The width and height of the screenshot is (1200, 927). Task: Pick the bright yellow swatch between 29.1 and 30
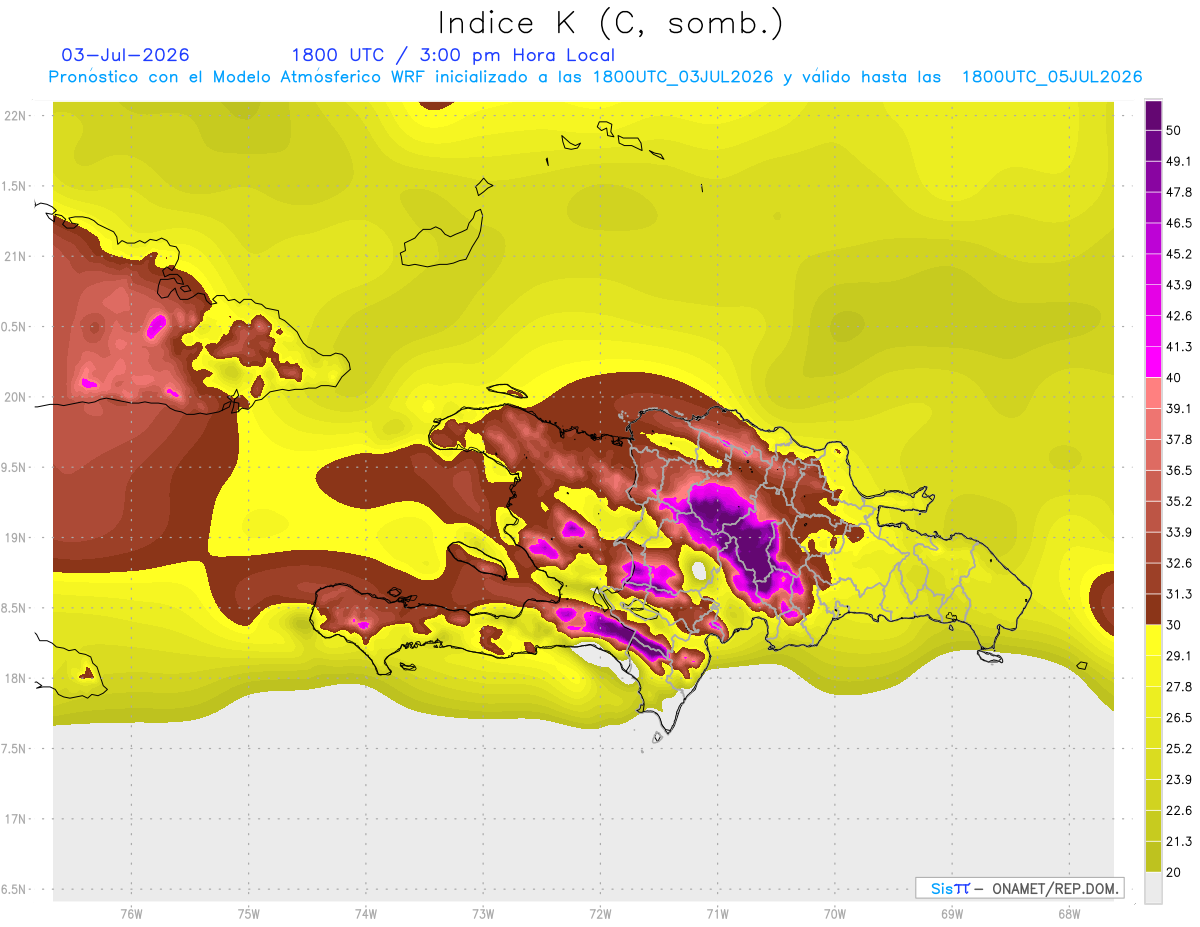coord(1153,640)
